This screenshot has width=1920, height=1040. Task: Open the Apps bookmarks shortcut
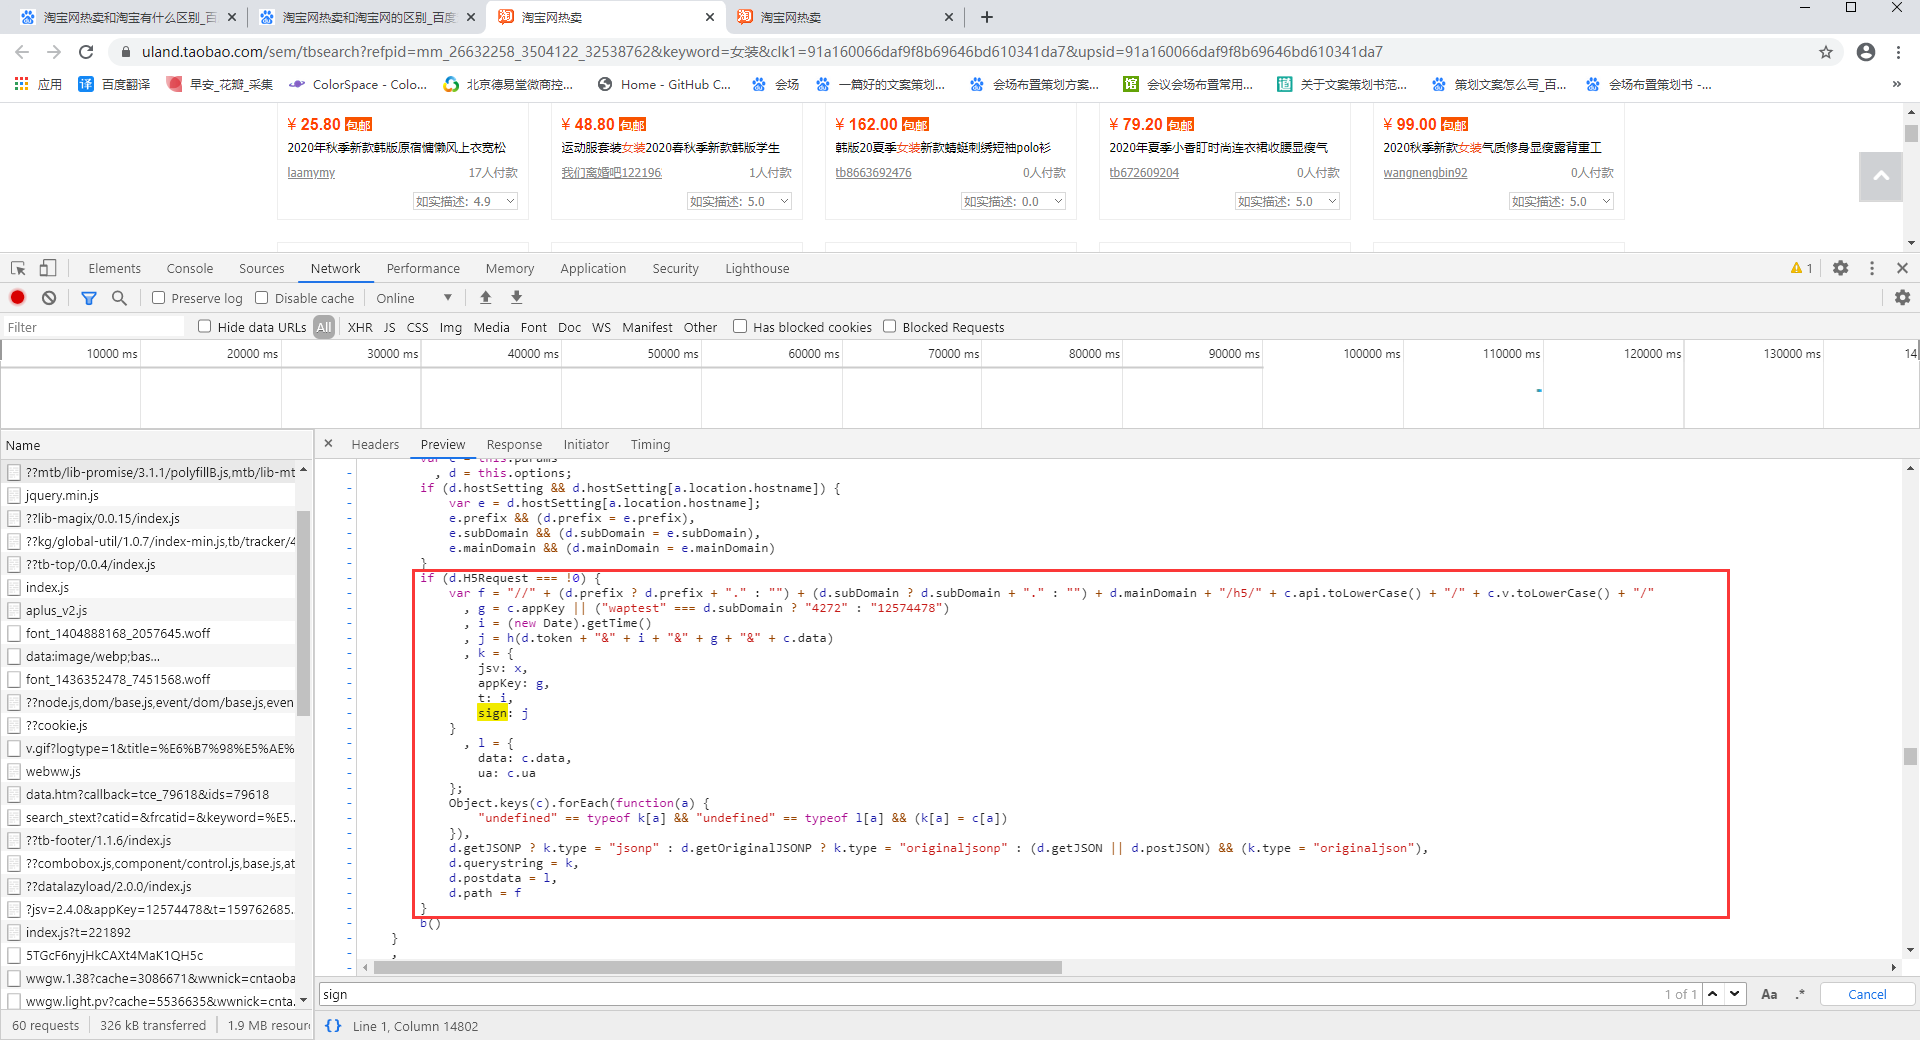(x=38, y=85)
